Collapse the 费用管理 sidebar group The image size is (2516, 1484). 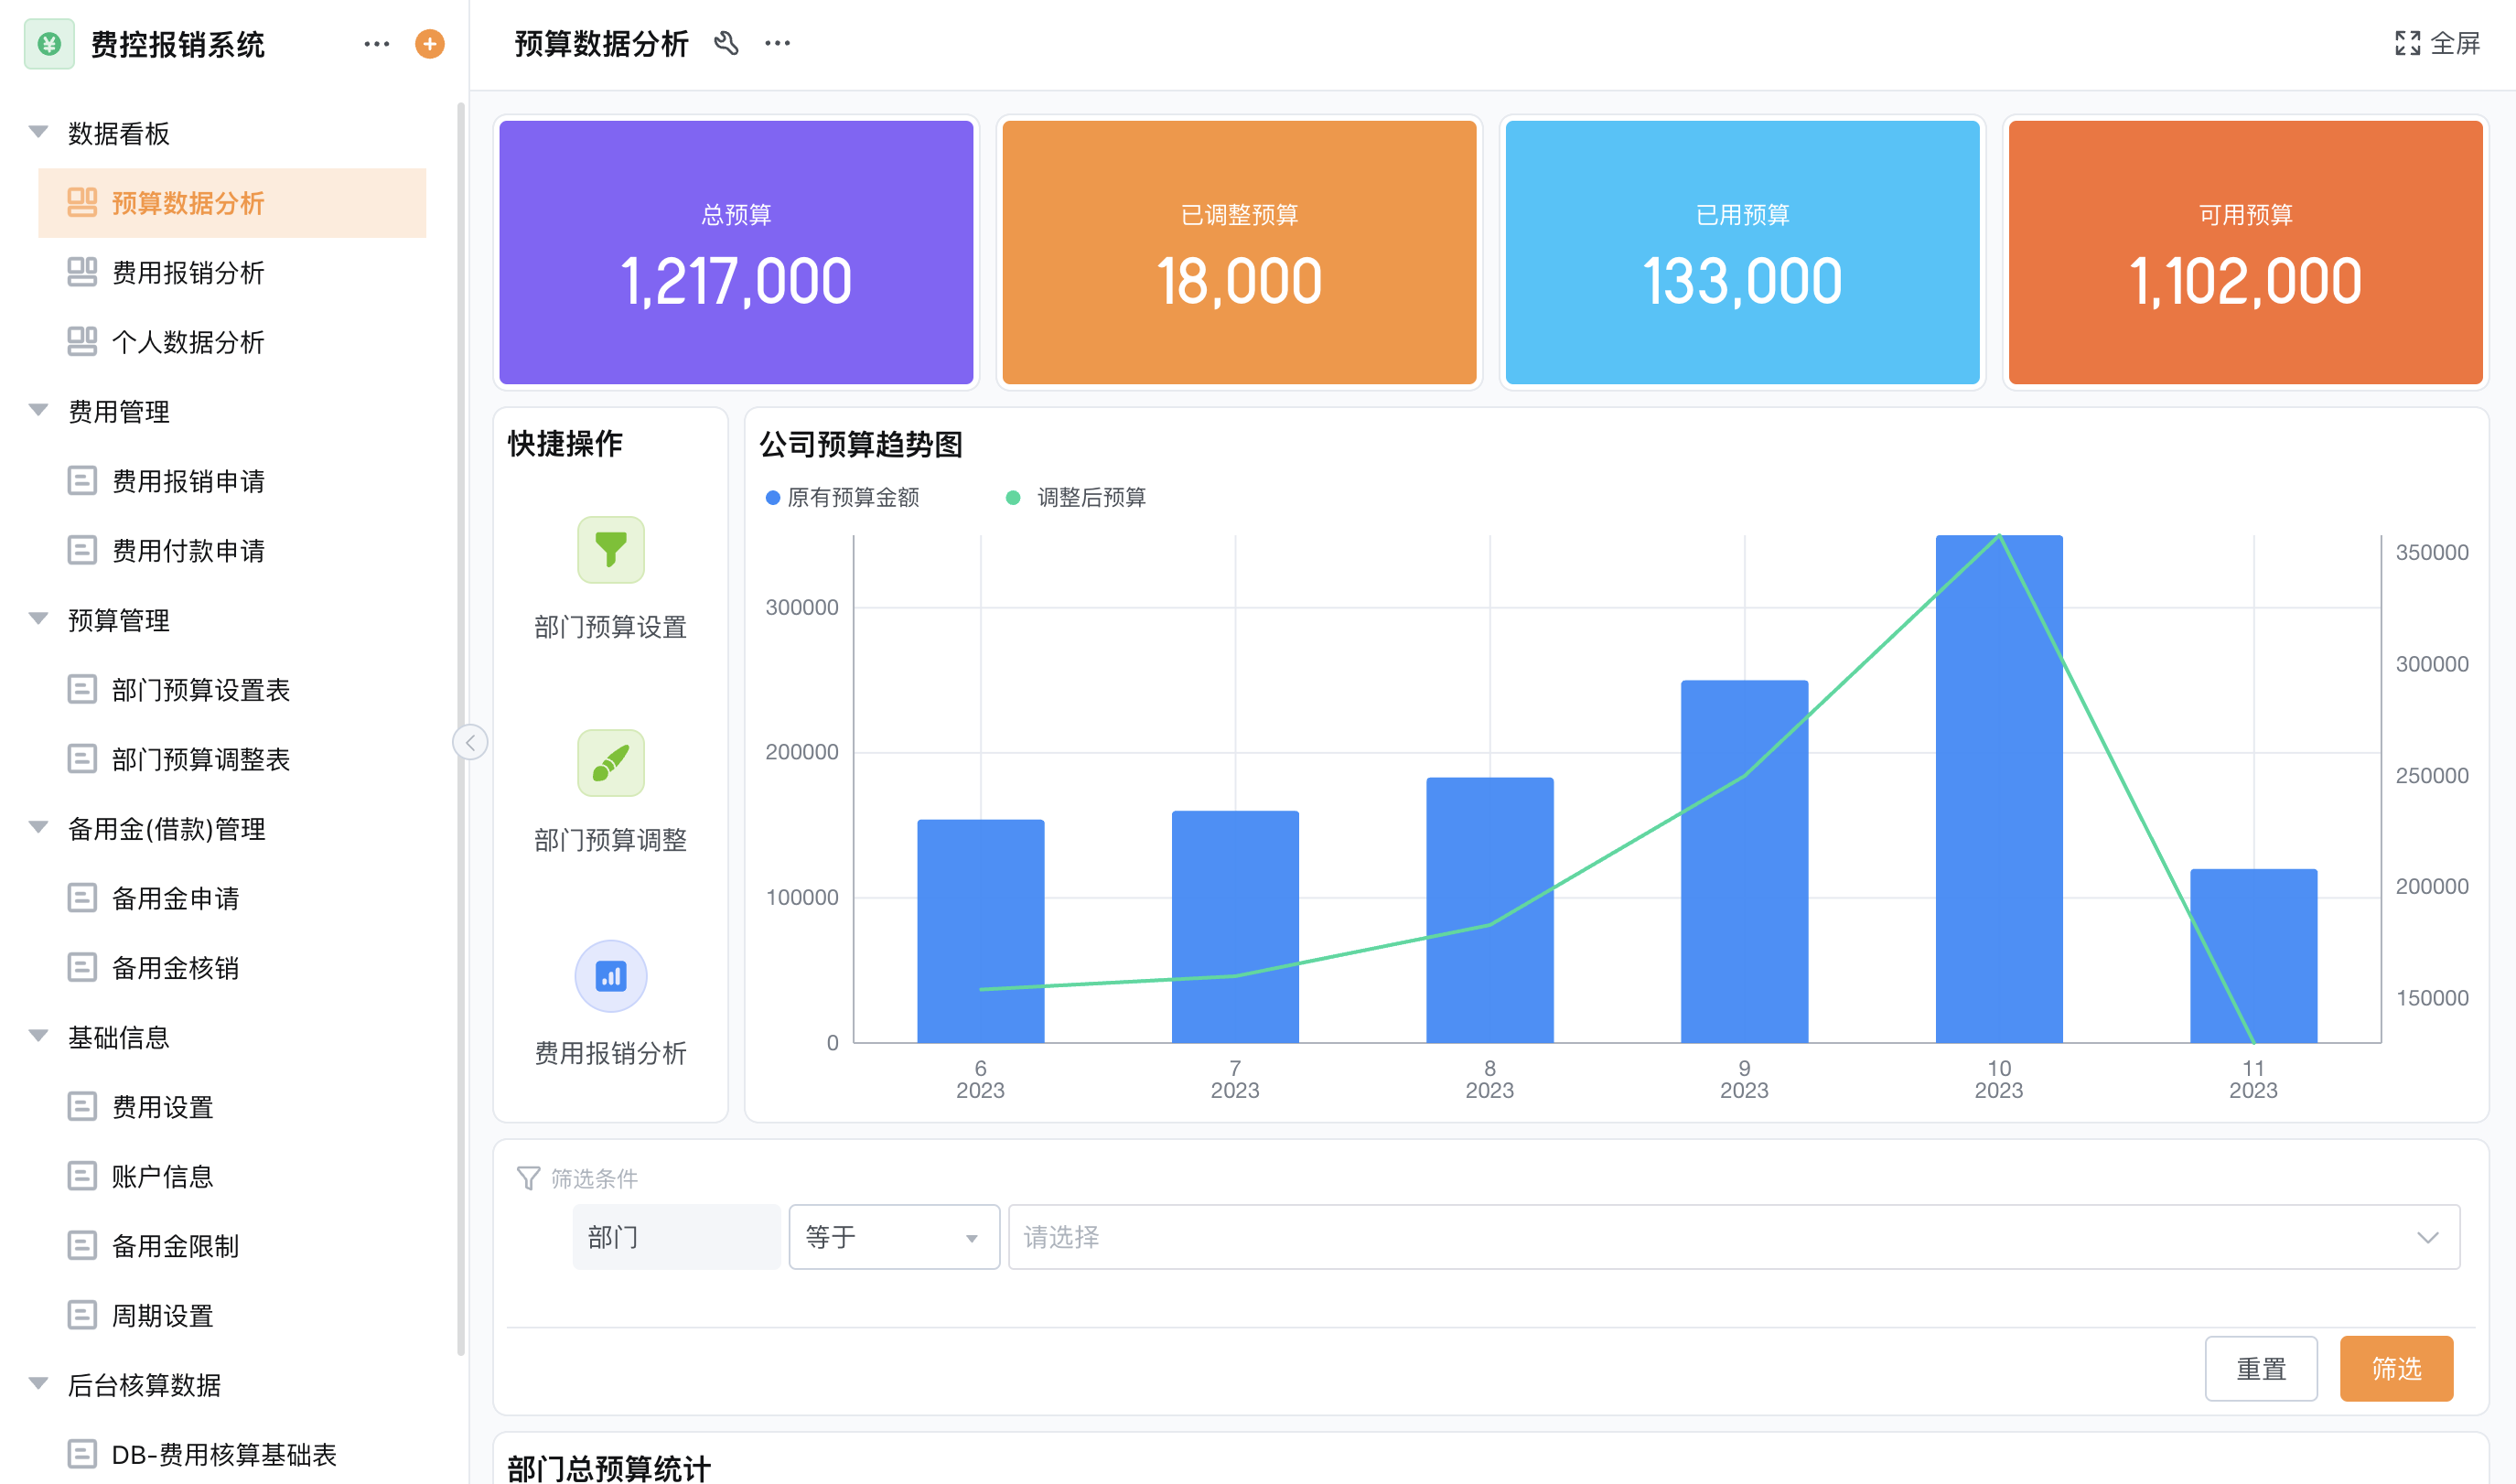pyautogui.click(x=38, y=410)
